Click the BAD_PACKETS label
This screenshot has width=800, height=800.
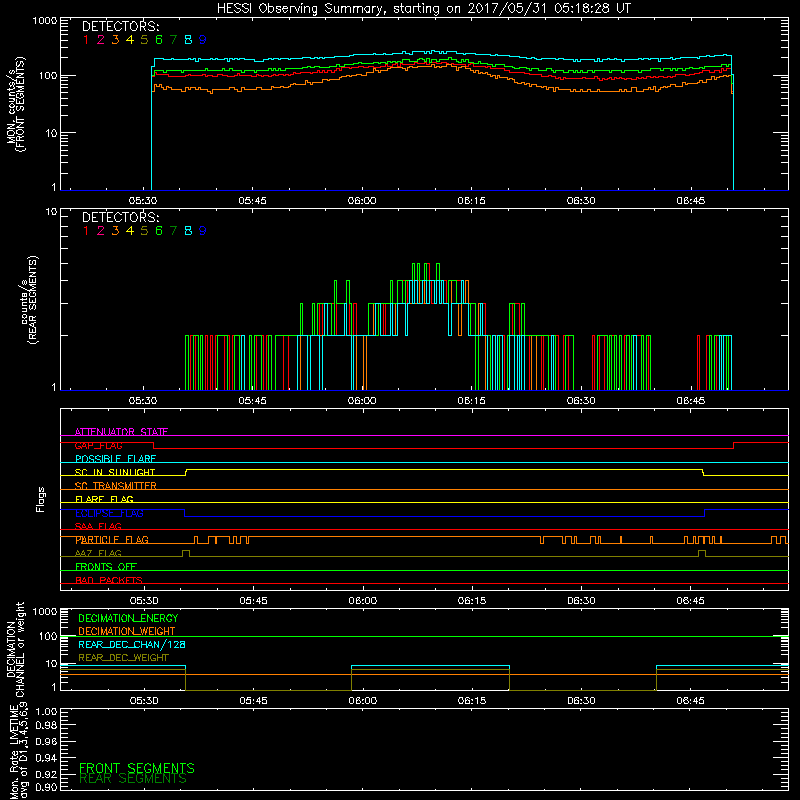(x=109, y=580)
